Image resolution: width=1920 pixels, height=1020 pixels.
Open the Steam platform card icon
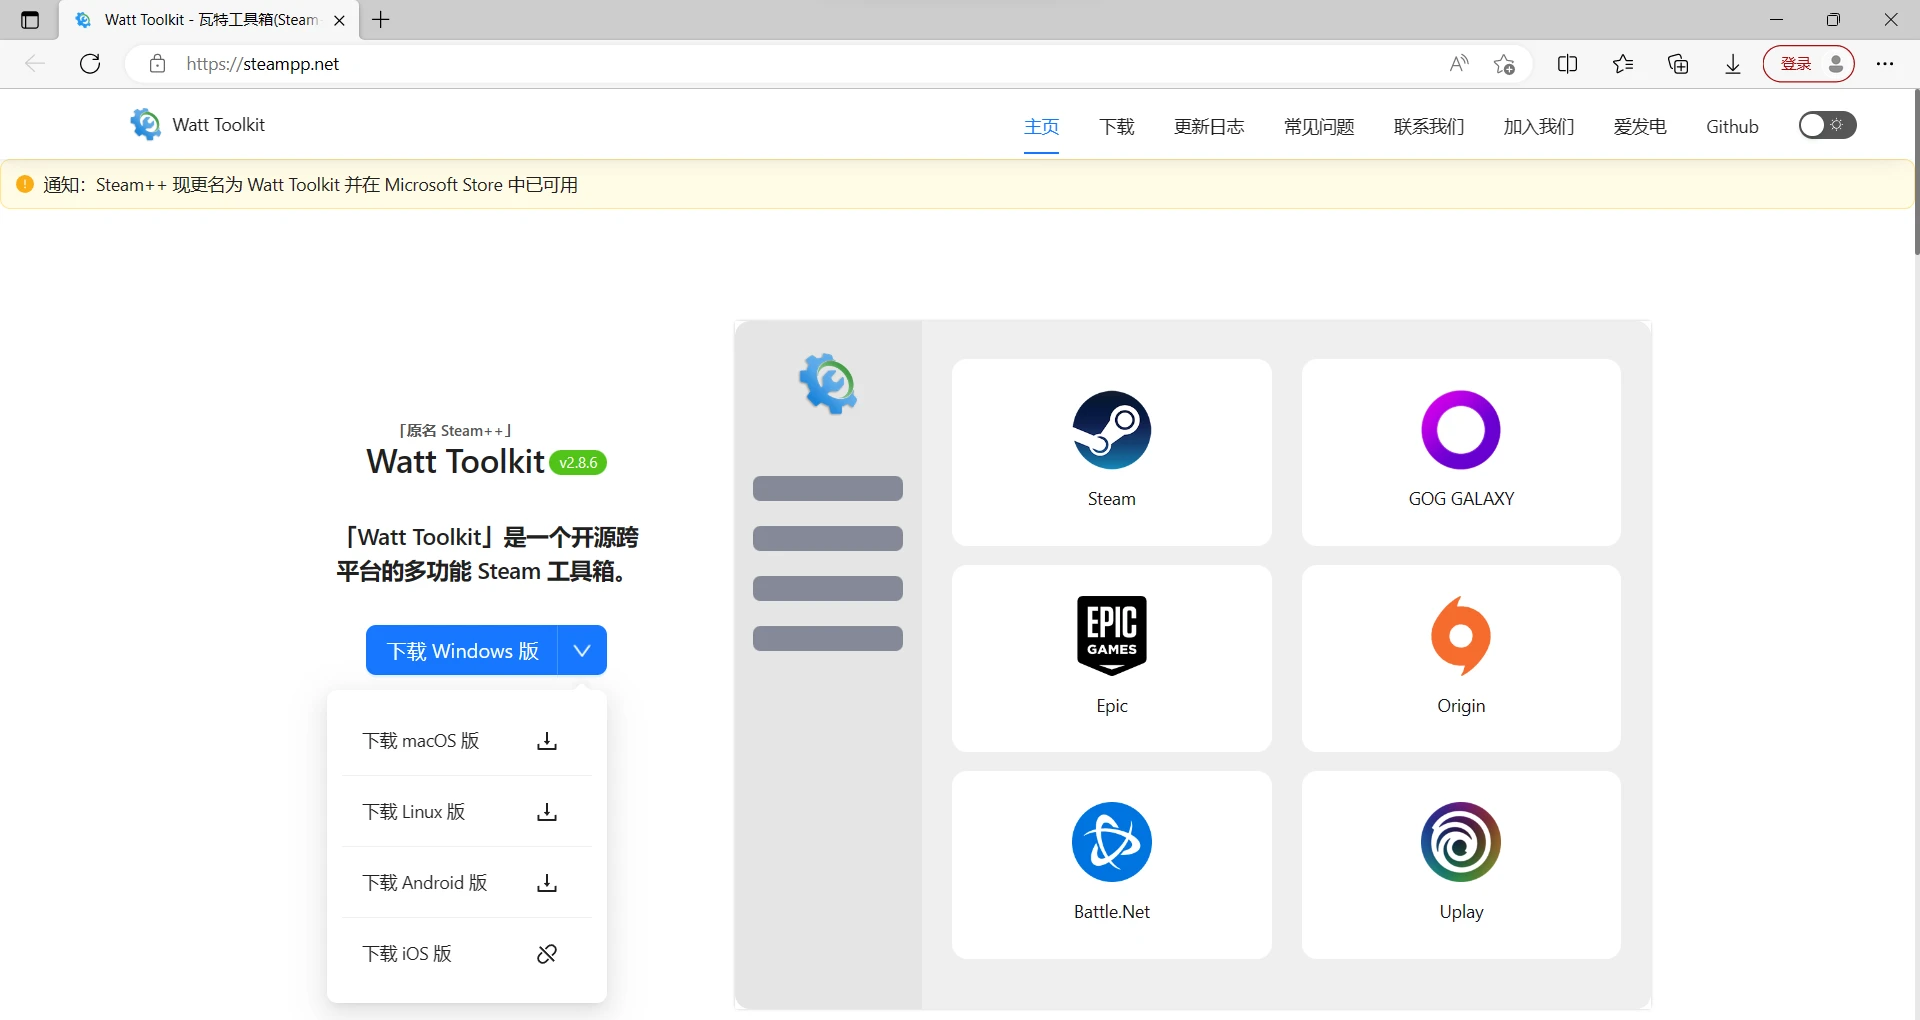(x=1111, y=430)
